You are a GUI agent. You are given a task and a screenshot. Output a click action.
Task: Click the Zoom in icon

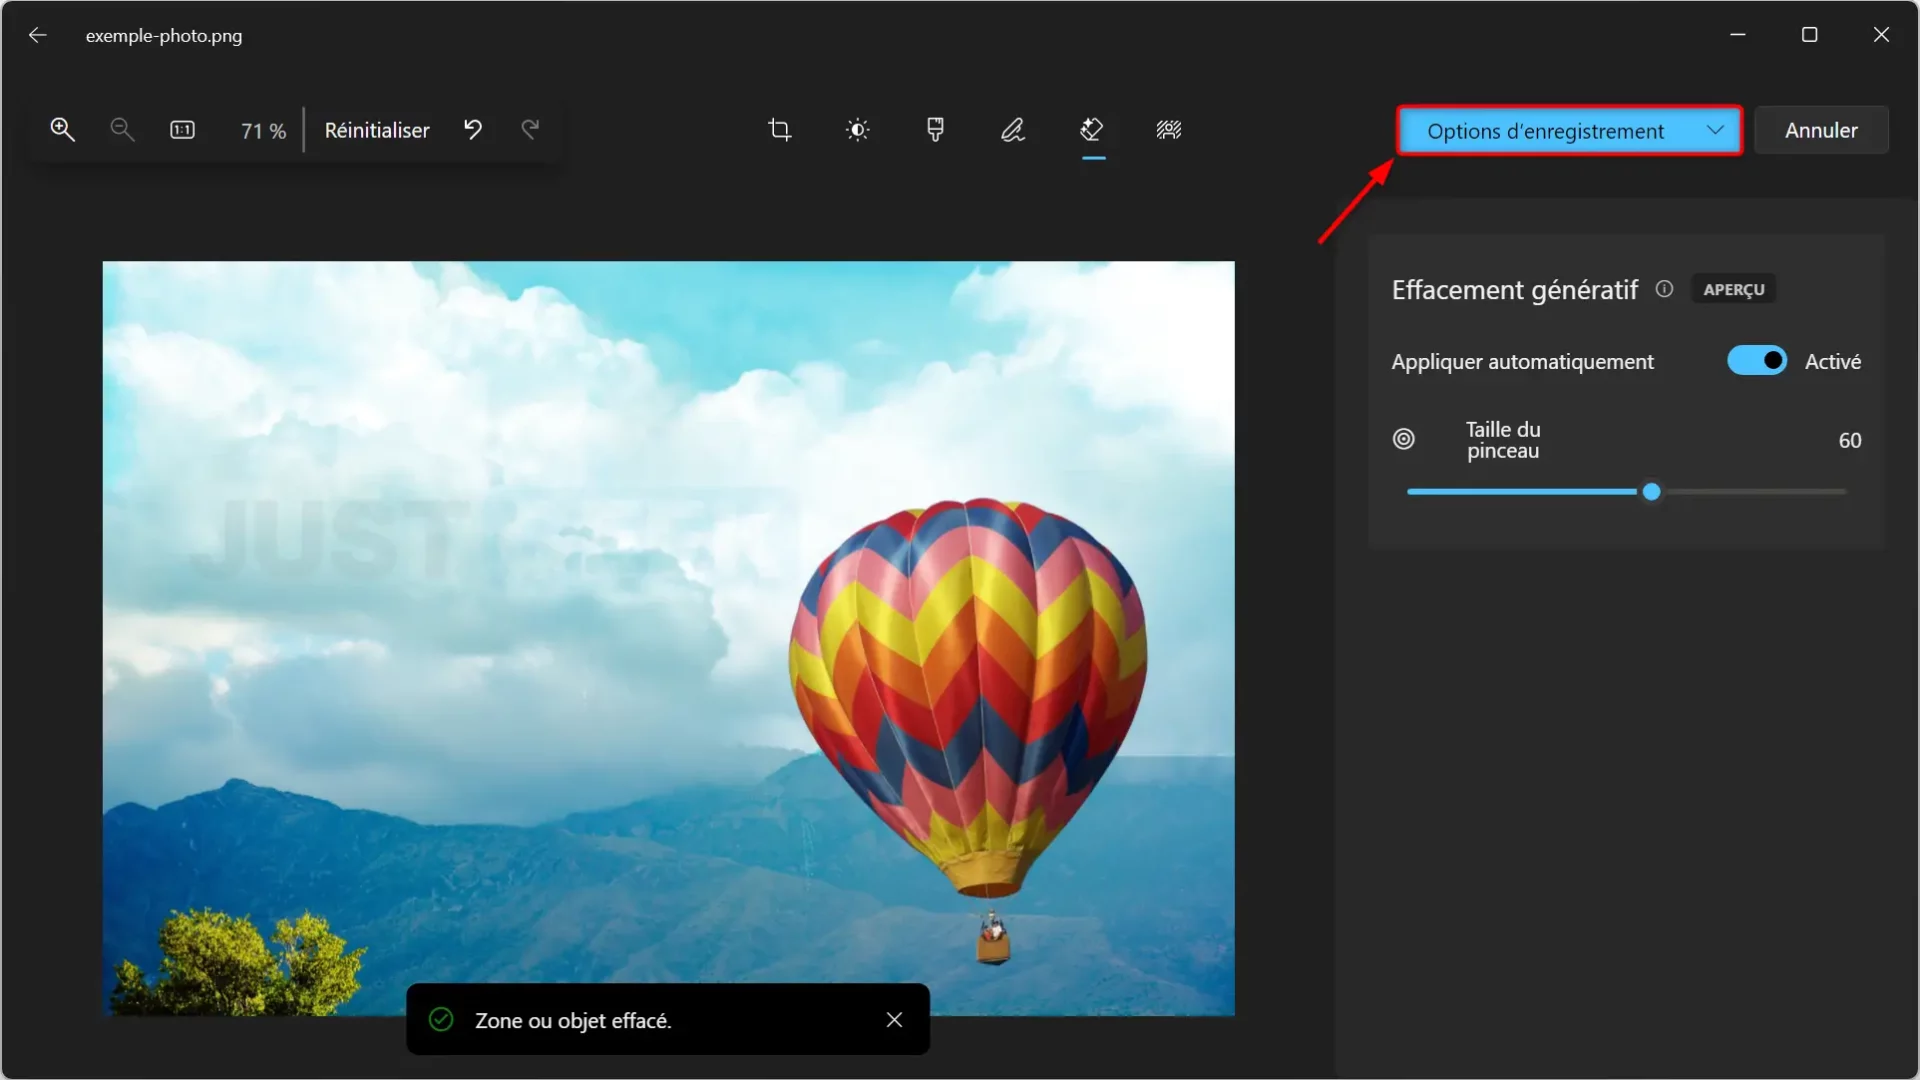(61, 128)
